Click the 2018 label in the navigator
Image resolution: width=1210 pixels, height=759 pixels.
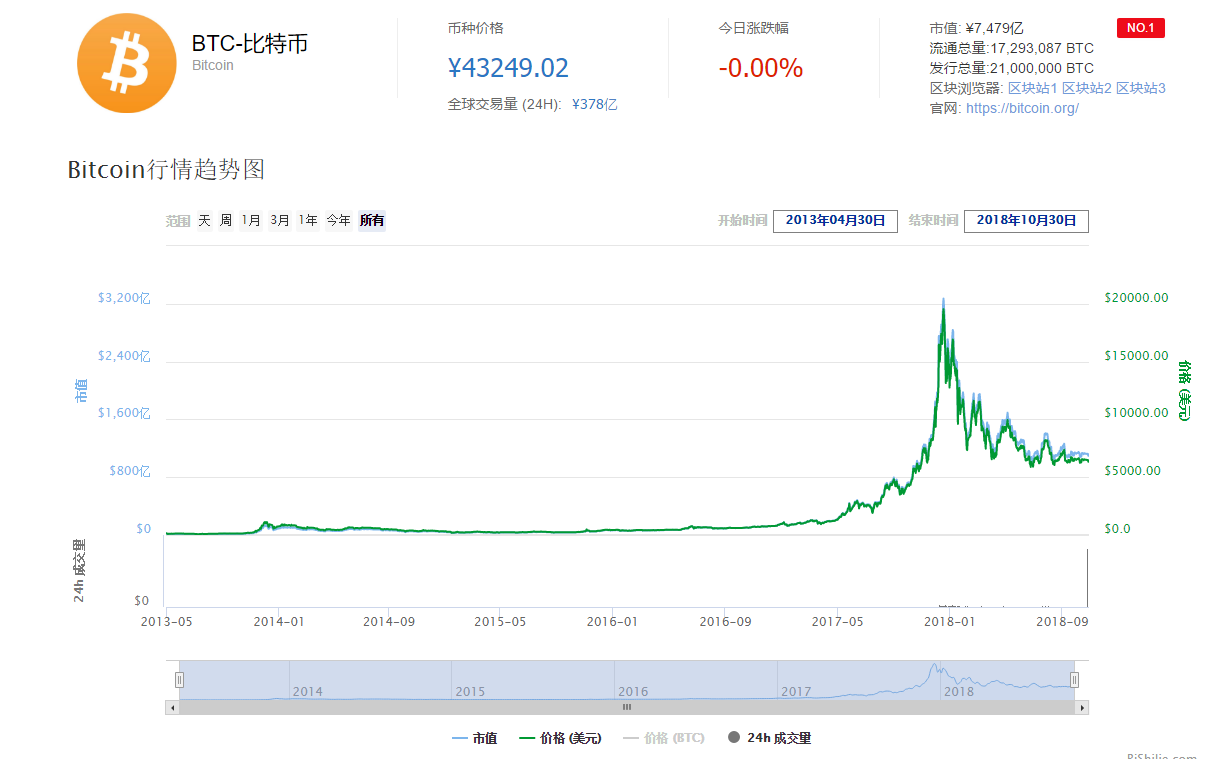(x=959, y=691)
